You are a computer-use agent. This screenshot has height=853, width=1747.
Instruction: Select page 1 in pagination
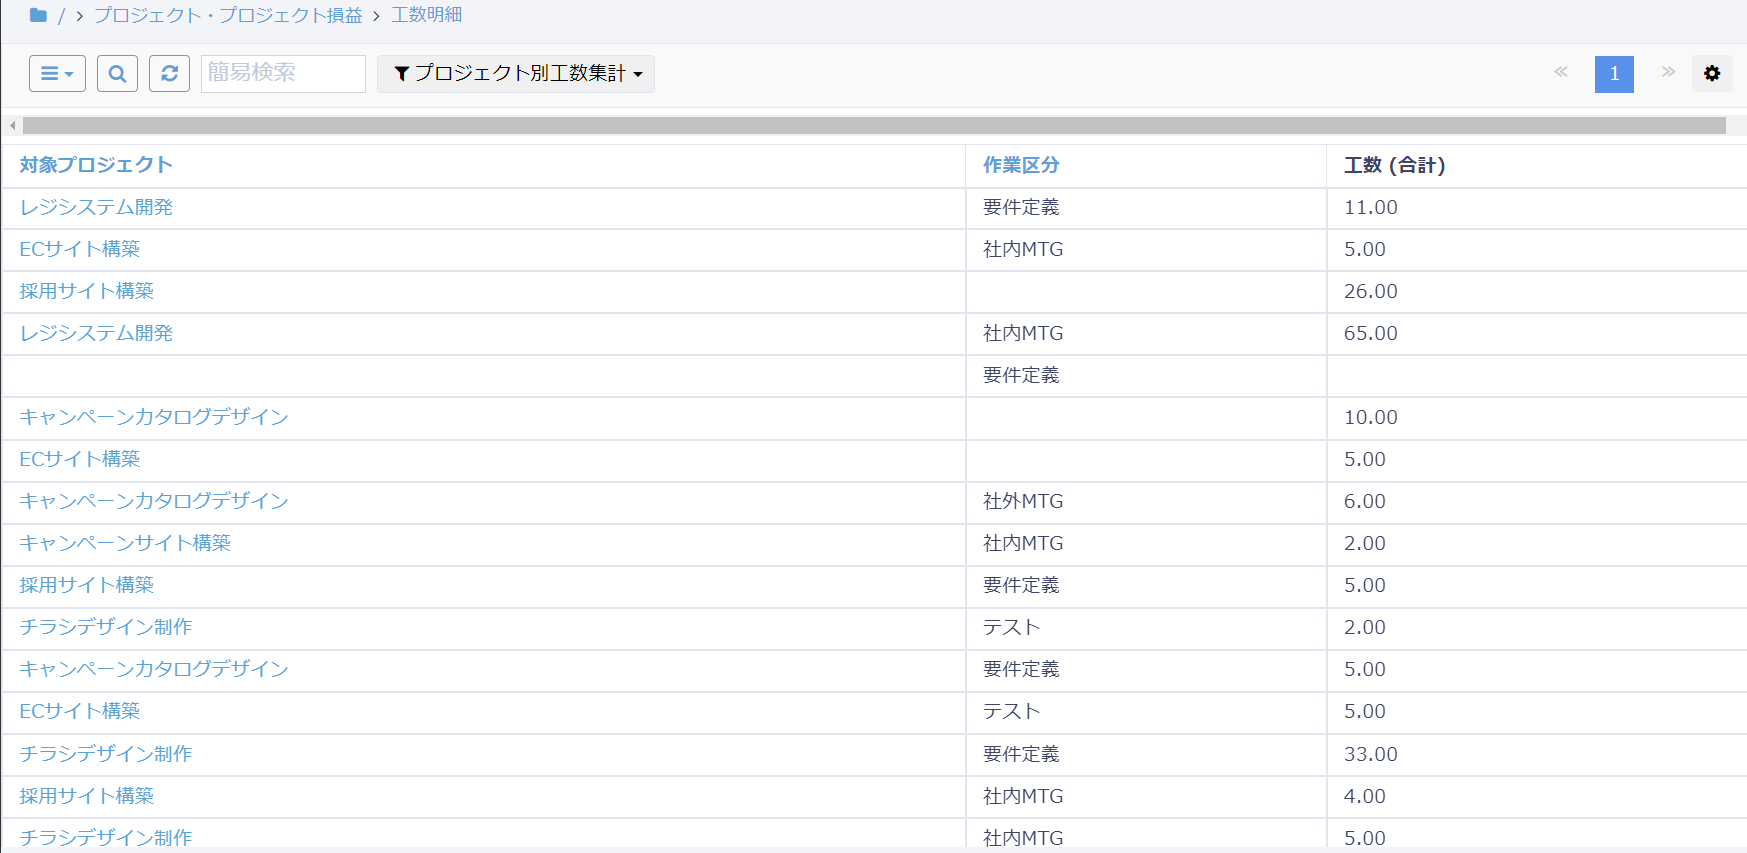[x=1613, y=74]
